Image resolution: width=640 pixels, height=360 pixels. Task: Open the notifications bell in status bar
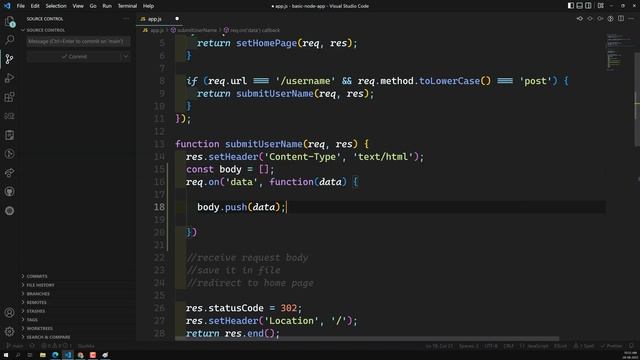pos(631,346)
